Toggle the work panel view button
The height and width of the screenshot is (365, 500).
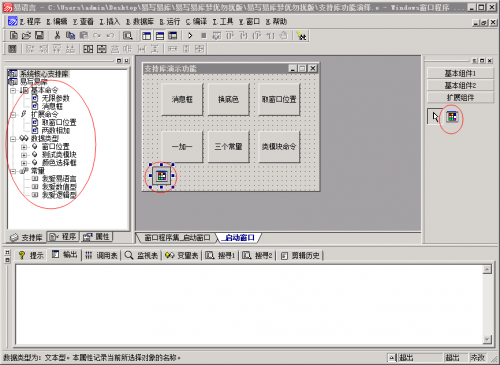coord(146,35)
